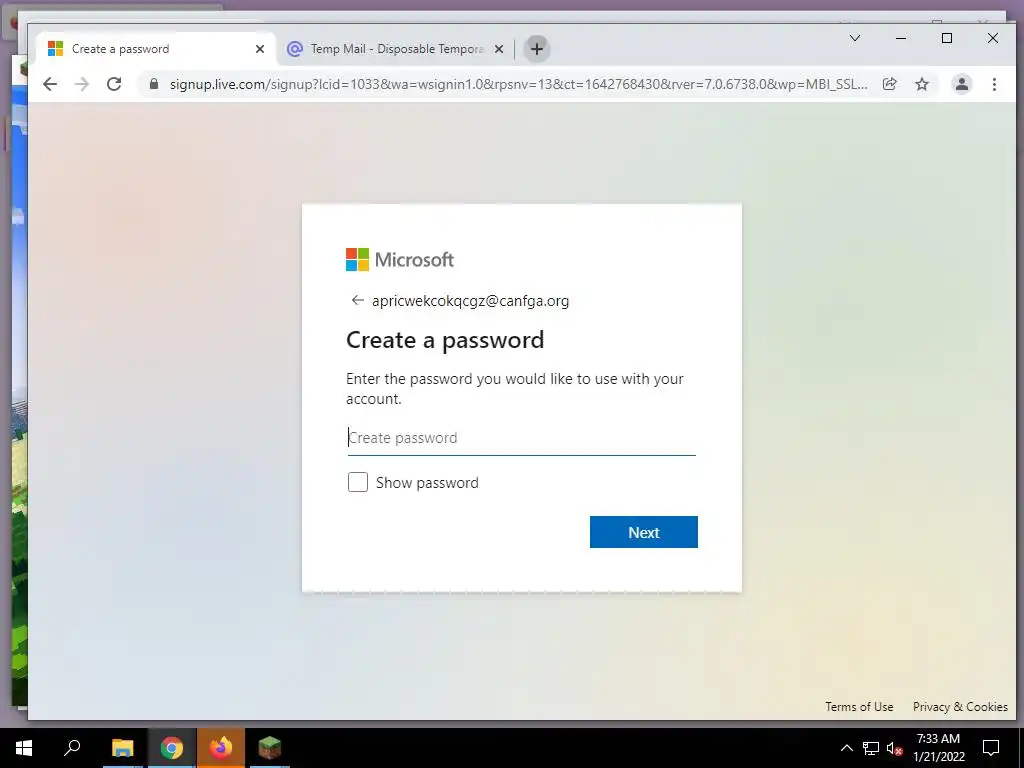Open the Privacy & Cookies link
The width and height of the screenshot is (1024, 768).
[x=960, y=707]
